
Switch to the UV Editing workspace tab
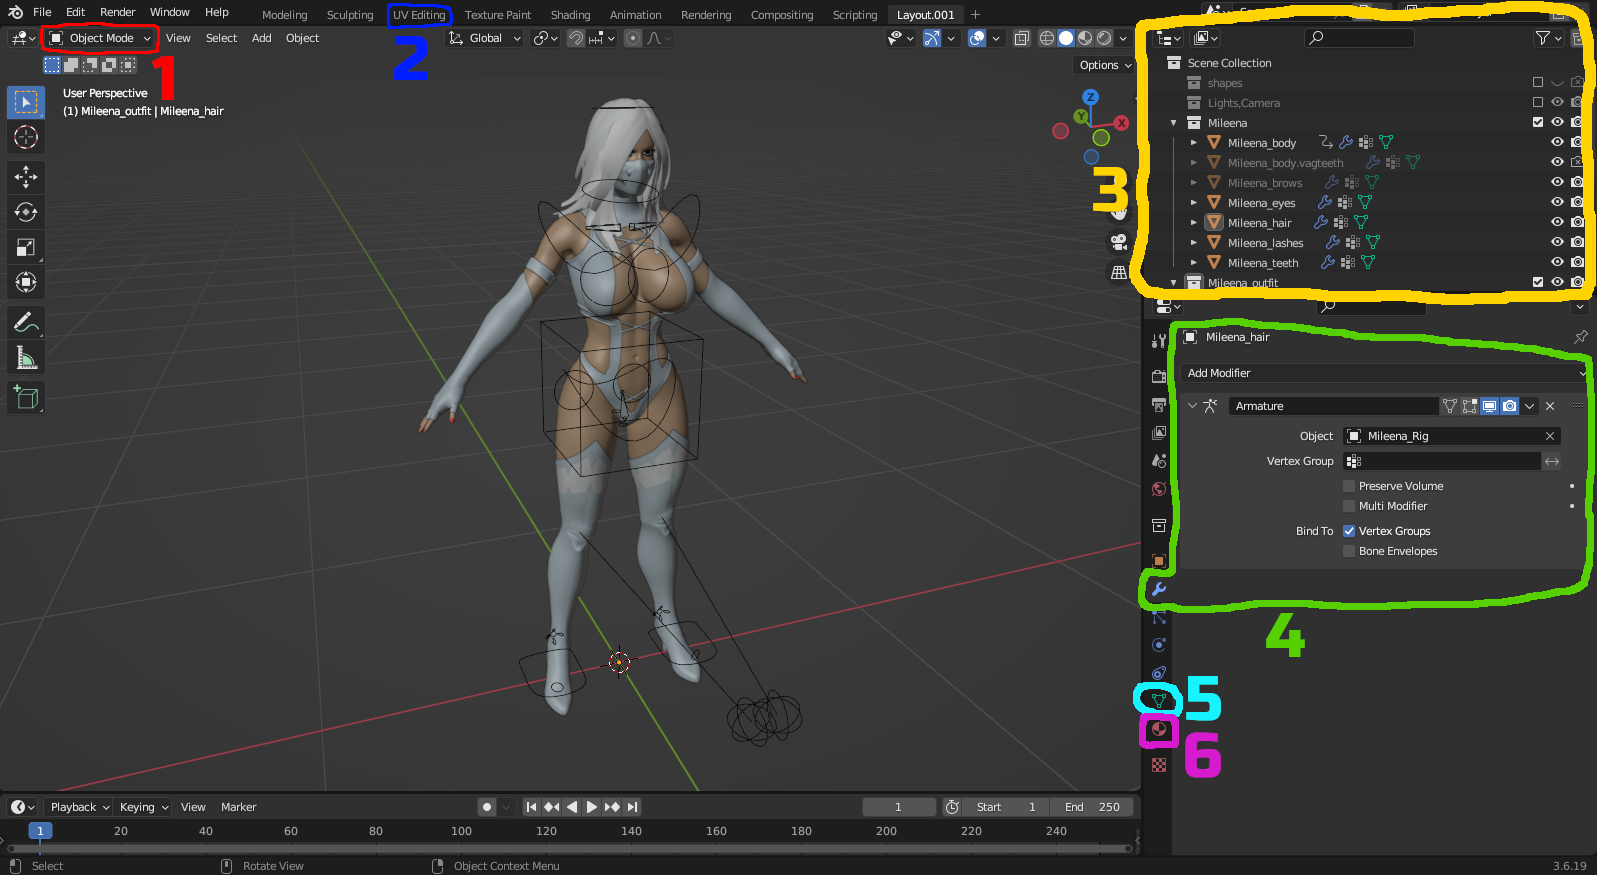point(419,15)
